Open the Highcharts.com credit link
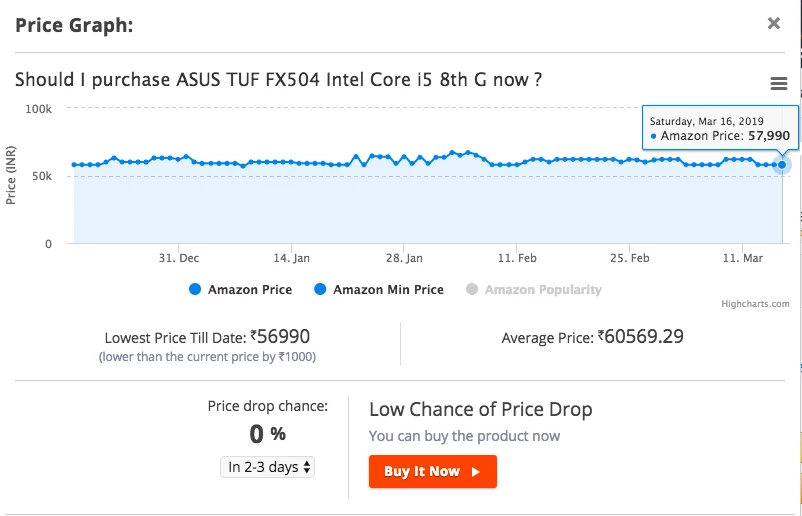The height and width of the screenshot is (516, 802). (755, 304)
